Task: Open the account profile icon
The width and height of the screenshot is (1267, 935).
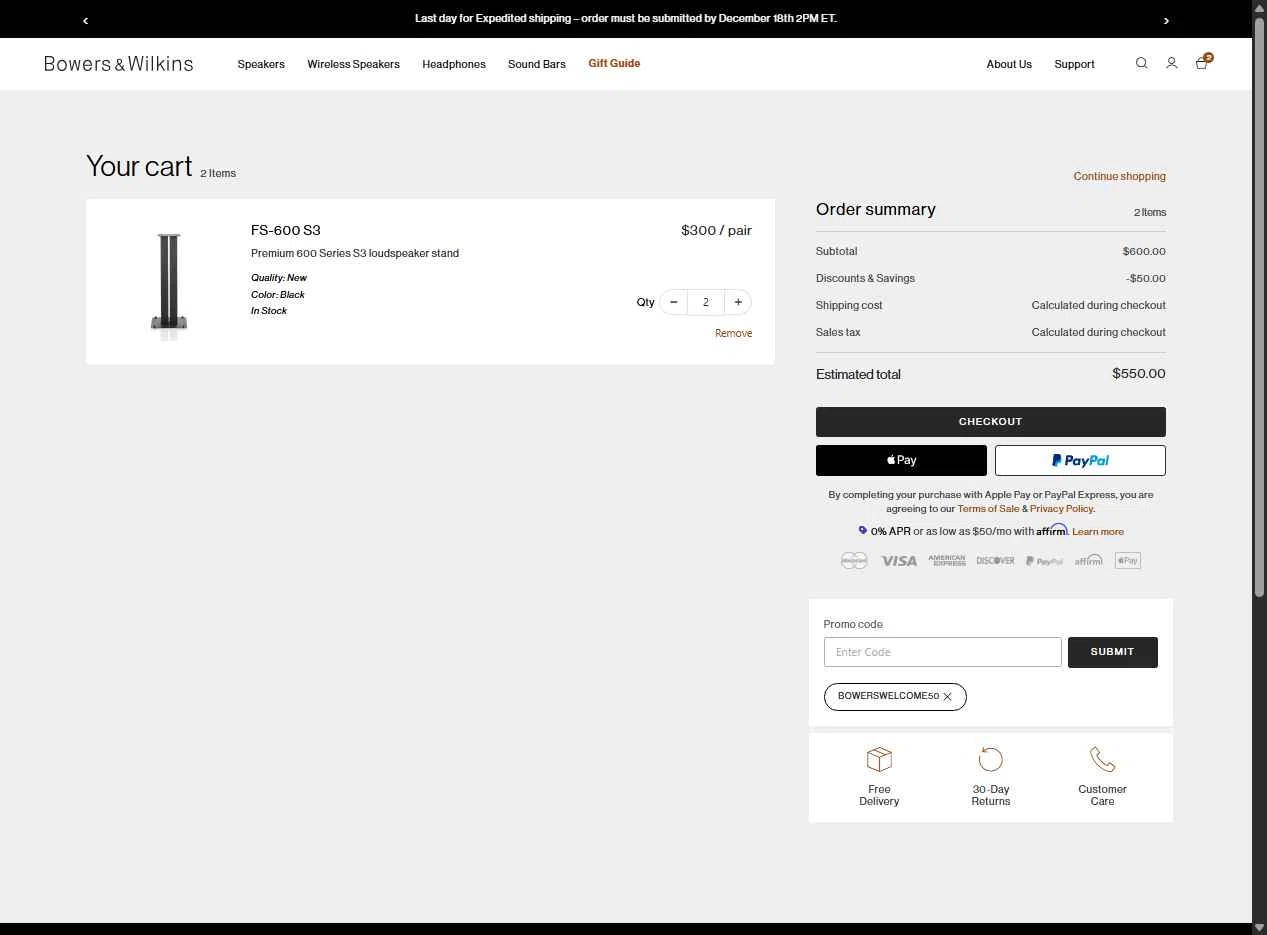Action: point(1171,63)
